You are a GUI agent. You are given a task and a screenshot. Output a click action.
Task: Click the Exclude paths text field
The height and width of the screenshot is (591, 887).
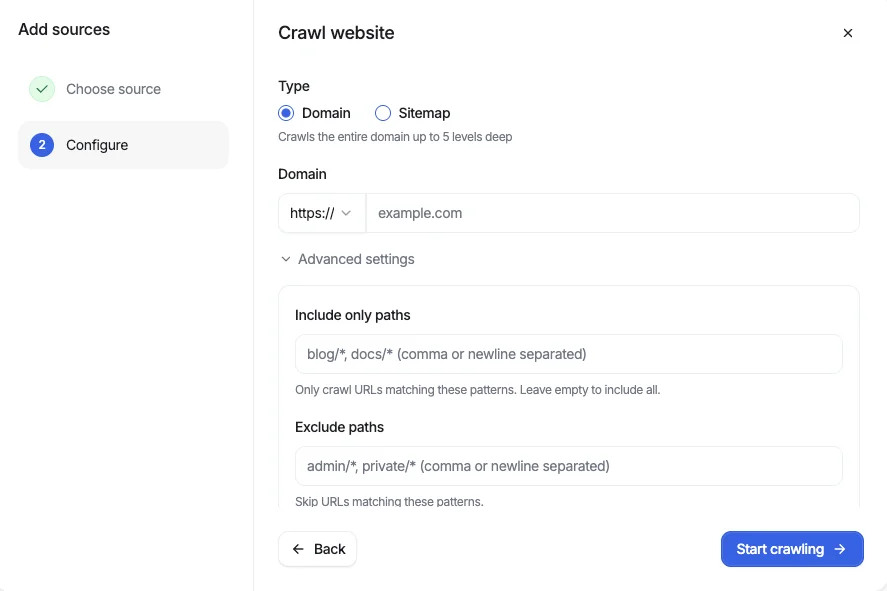[568, 466]
